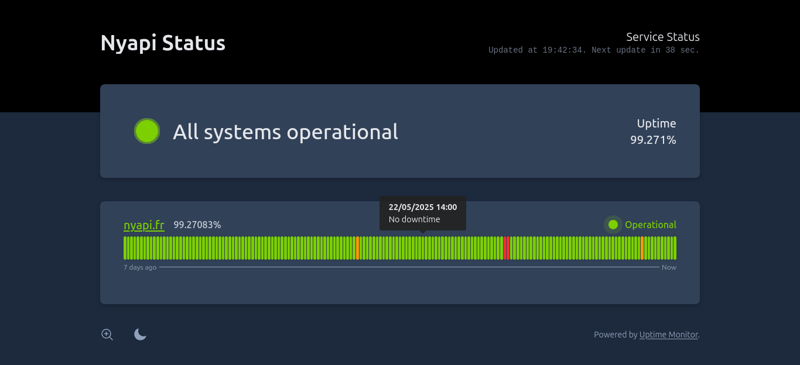
Task: Open the nyapi.fr monitor link
Action: pos(144,225)
